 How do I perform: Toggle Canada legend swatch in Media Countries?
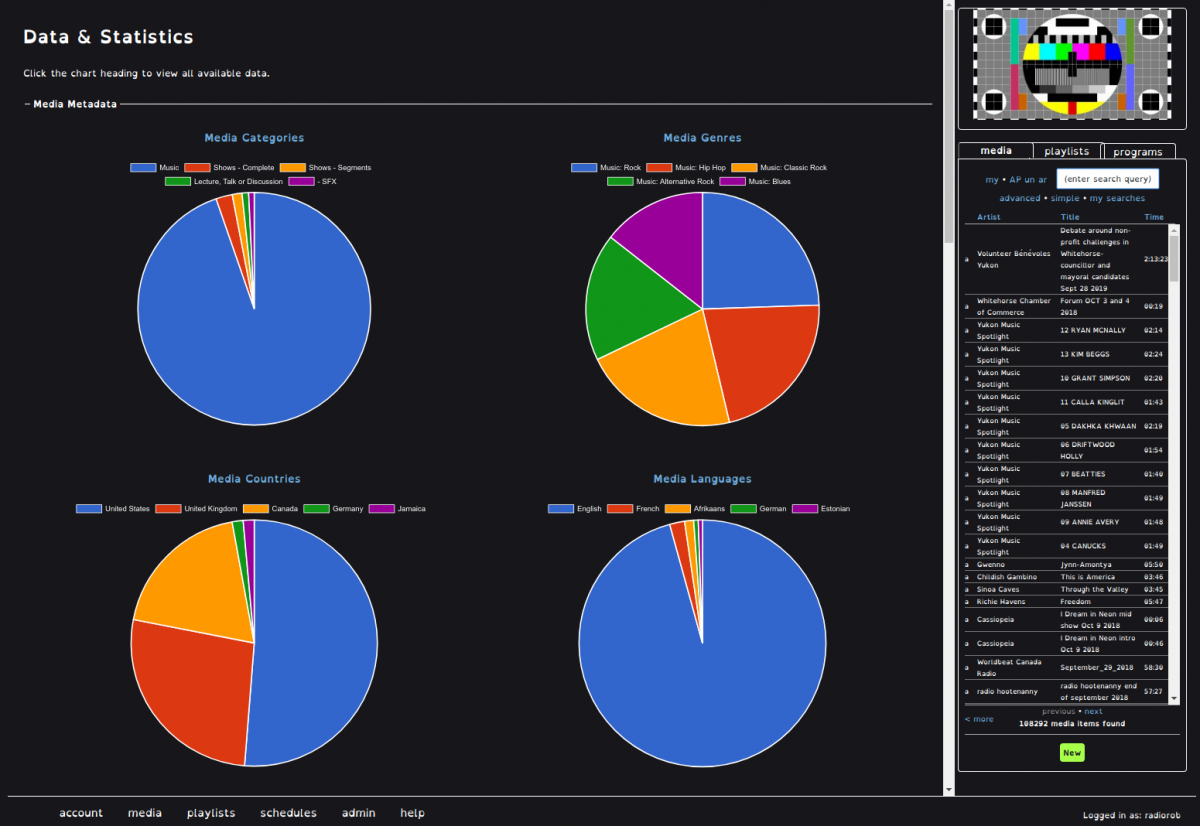(x=257, y=509)
